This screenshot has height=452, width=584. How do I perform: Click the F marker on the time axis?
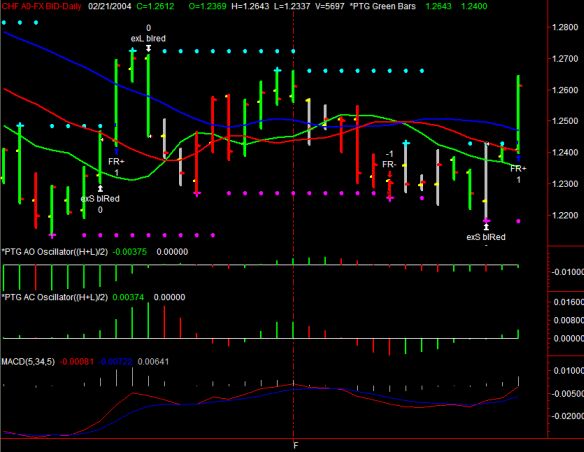click(296, 446)
